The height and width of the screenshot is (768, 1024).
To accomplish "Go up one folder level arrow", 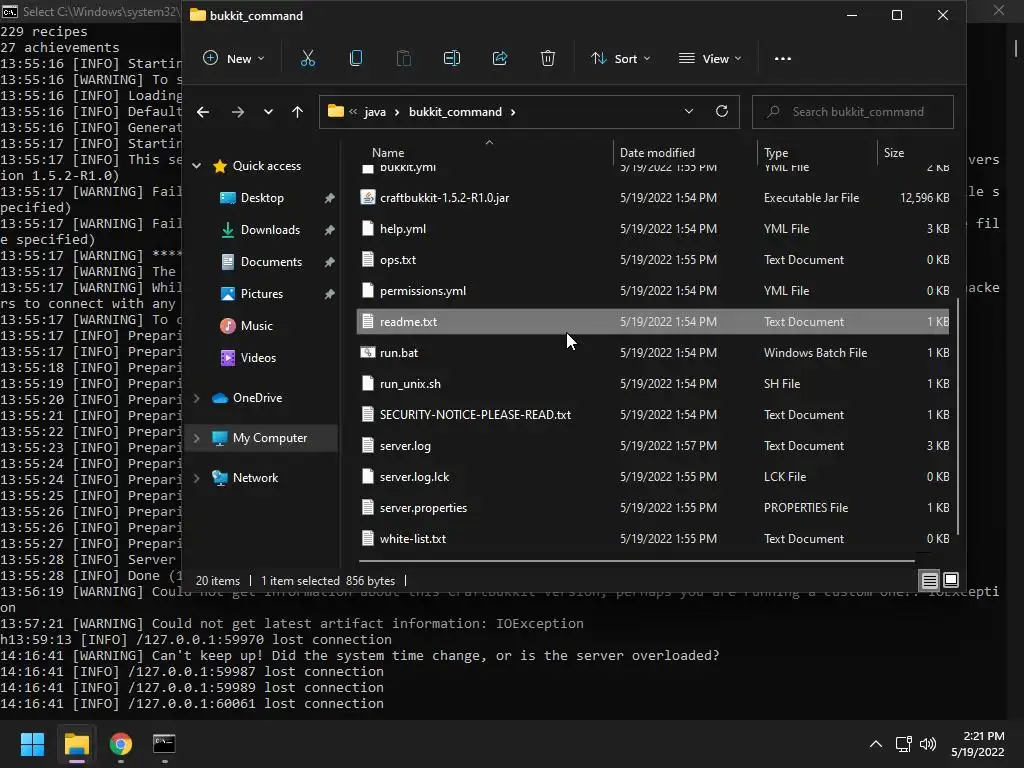I will click(x=297, y=112).
